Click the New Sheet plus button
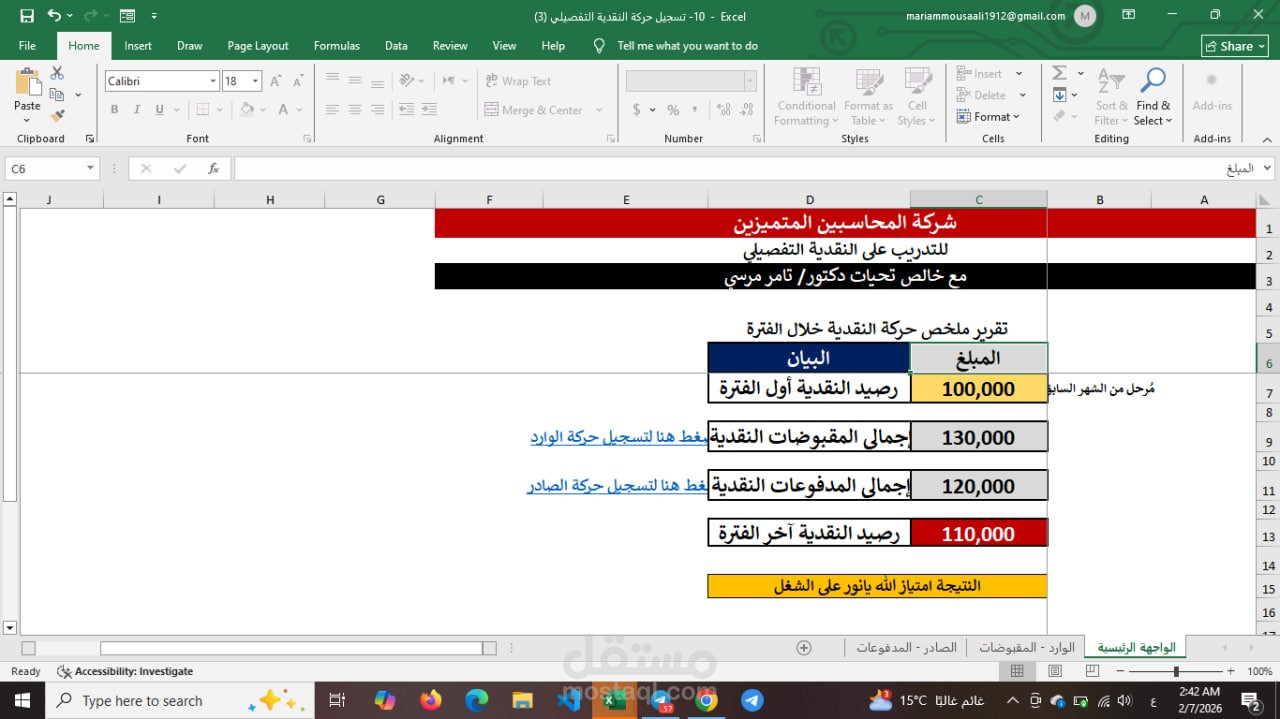 pos(803,648)
